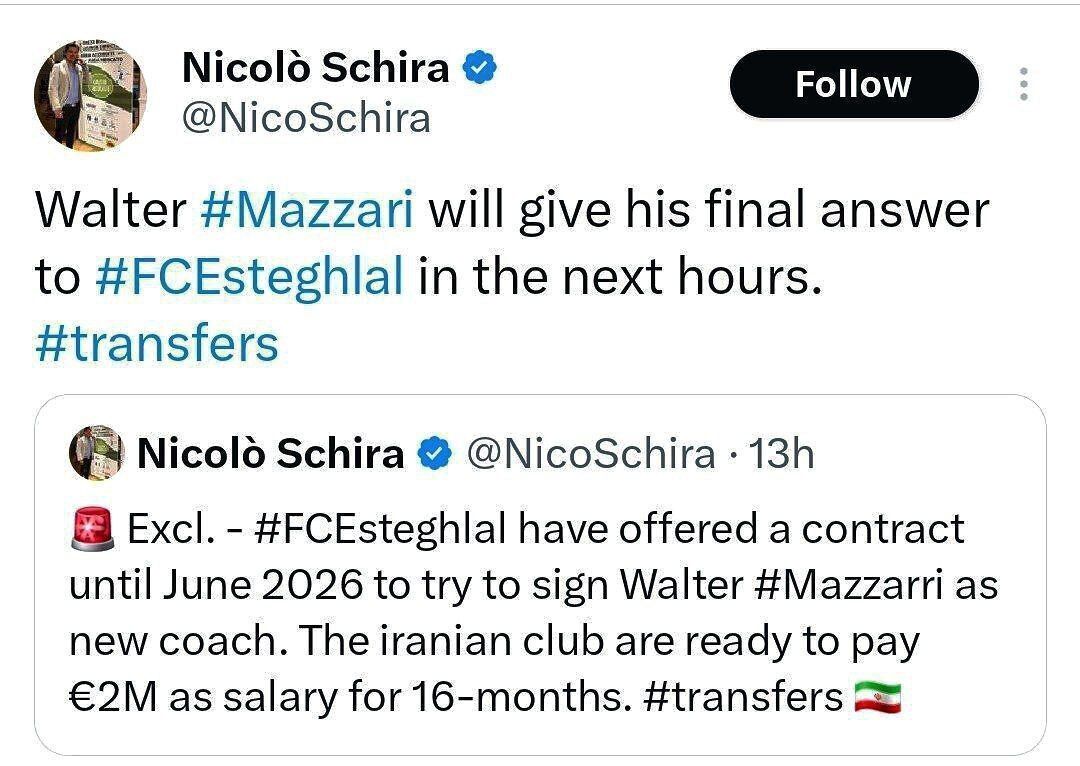This screenshot has width=1080, height=766.
Task: Click the blue verified badge in header
Action: pyautogui.click(x=479, y=68)
